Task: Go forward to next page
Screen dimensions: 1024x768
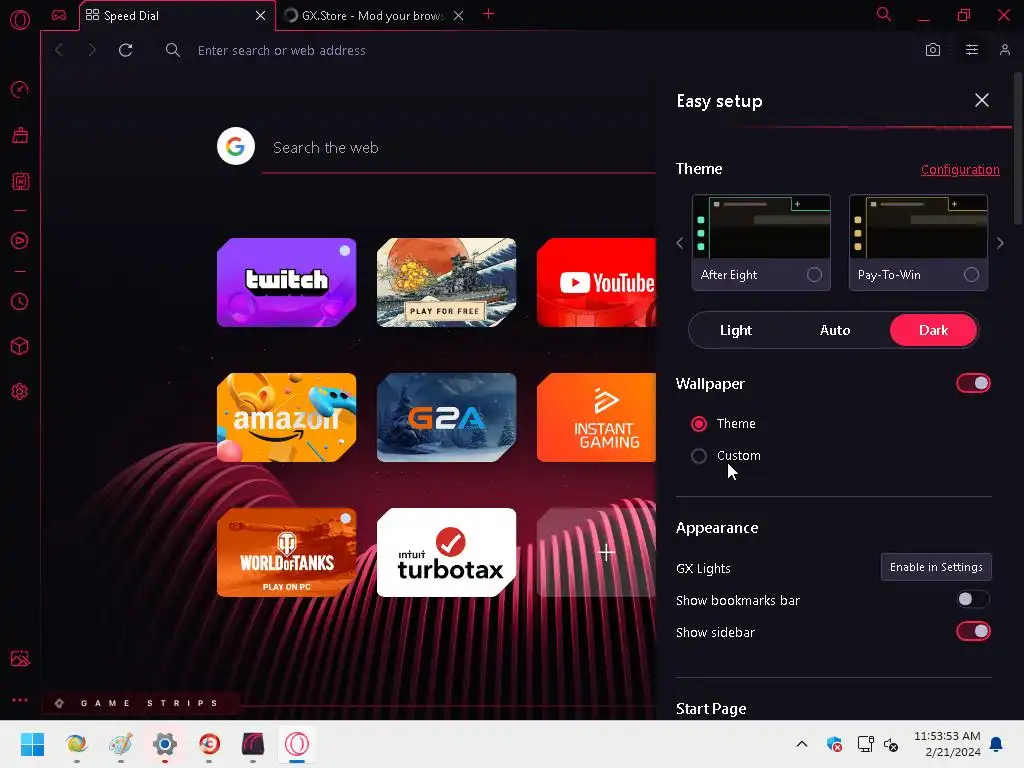Action: [x=91, y=50]
